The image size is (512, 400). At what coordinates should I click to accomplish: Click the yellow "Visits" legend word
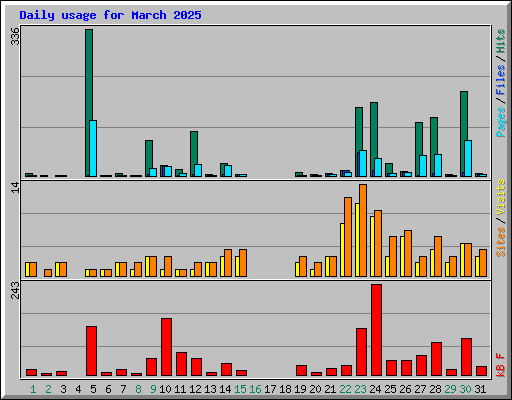(x=501, y=197)
